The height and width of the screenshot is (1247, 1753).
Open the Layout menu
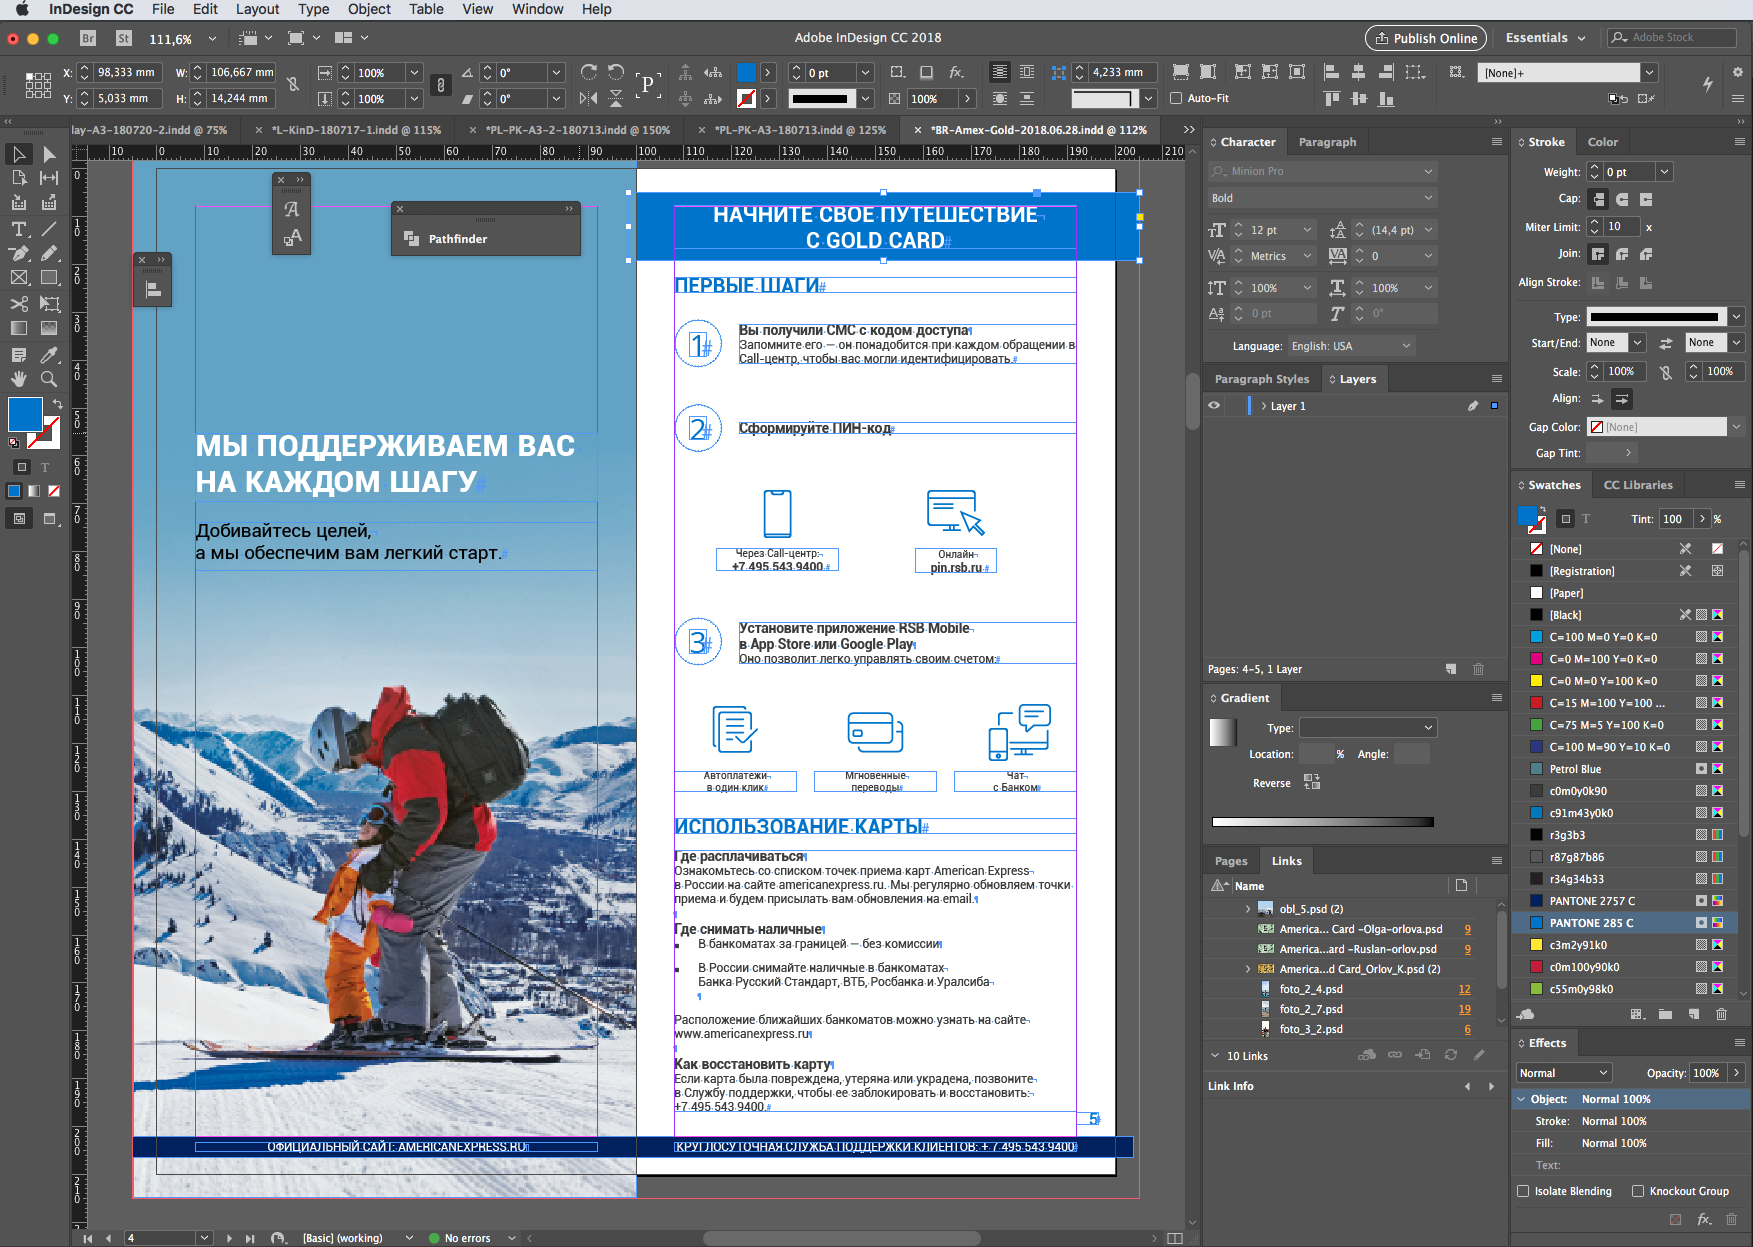tap(257, 9)
